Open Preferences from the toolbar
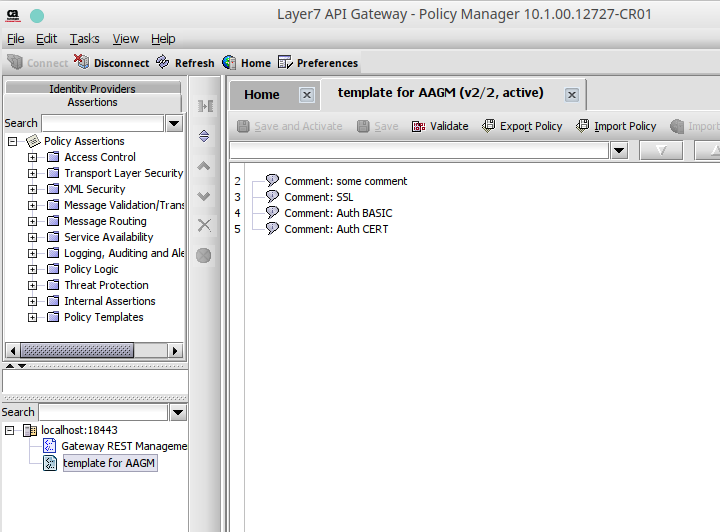Image resolution: width=720 pixels, height=532 pixels. 285,62
